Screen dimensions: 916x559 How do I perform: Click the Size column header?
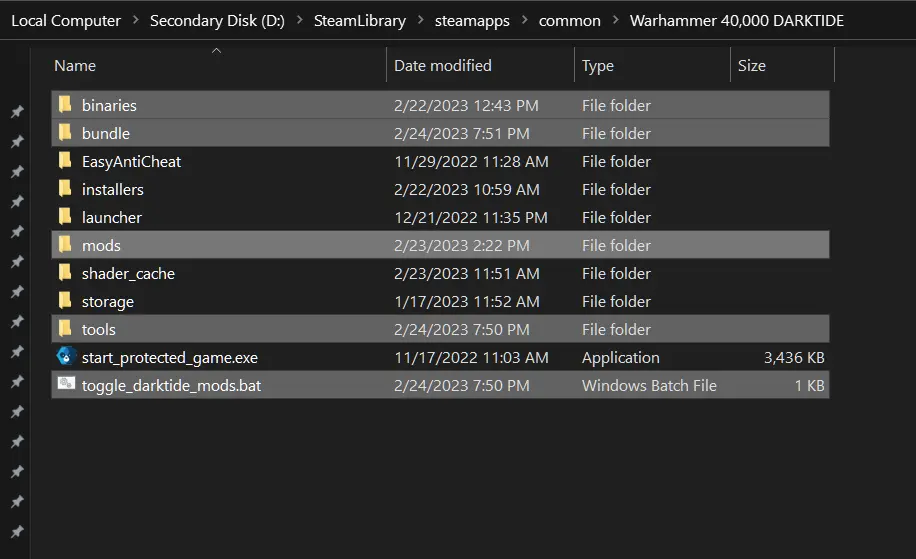[752, 66]
